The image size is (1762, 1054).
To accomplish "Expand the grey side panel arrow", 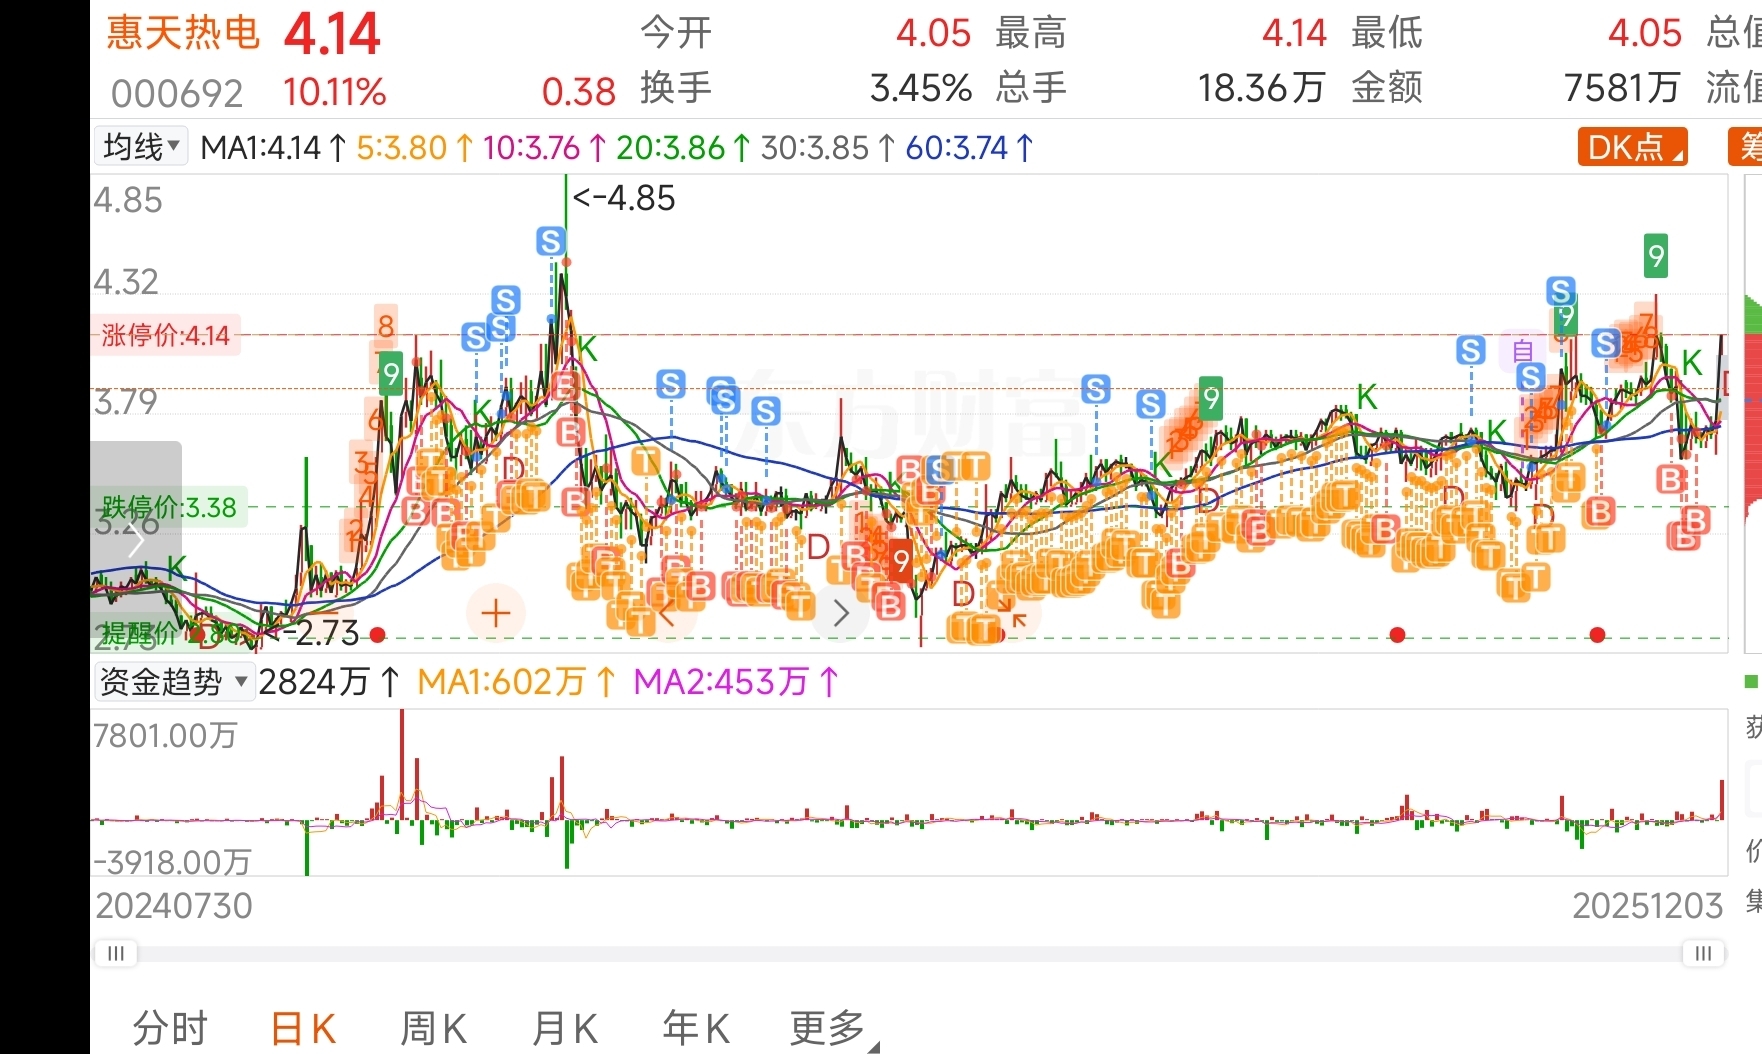I will 136,540.
